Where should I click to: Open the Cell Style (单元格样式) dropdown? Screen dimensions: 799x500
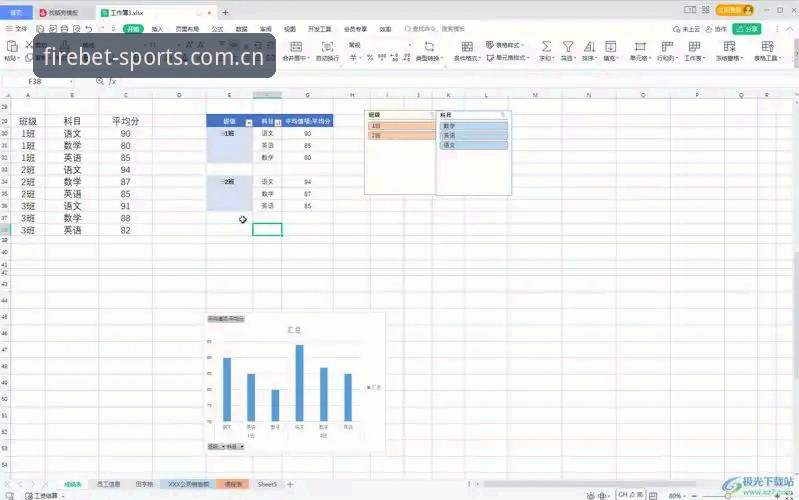508,58
